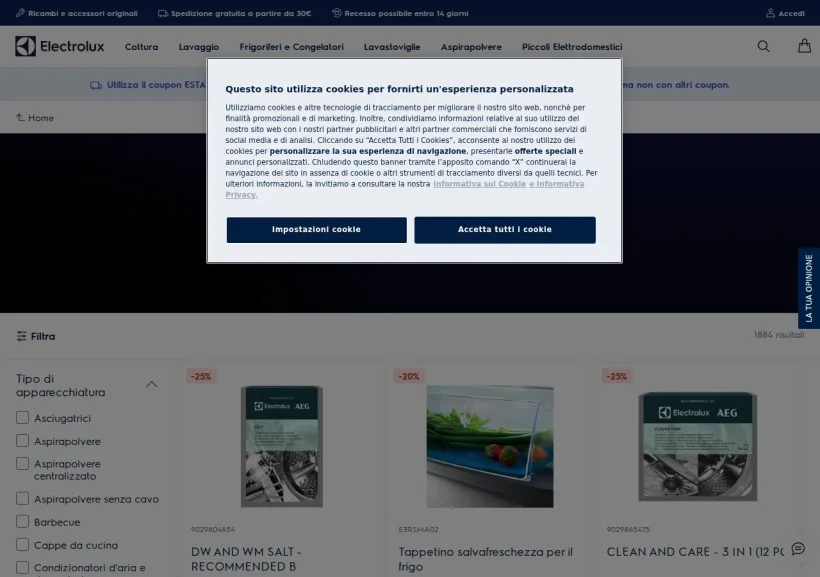Open CLEAN AND CARE 3 IN 1 title

(x=696, y=552)
